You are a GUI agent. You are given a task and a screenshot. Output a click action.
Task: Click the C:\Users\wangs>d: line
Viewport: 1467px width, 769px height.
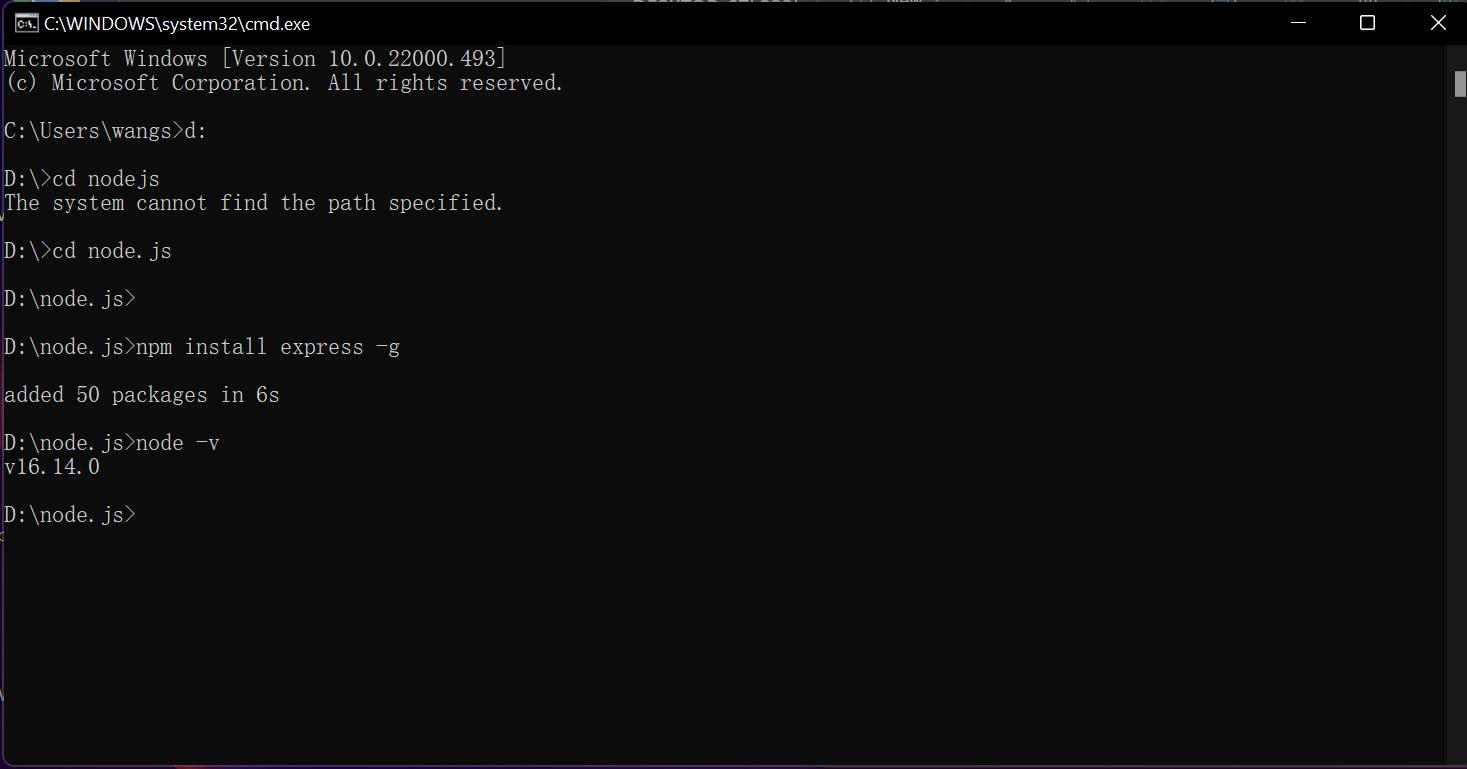click(103, 130)
